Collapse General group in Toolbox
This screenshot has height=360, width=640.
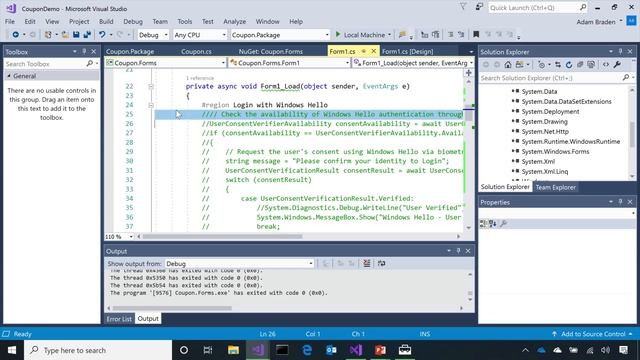click(9, 76)
